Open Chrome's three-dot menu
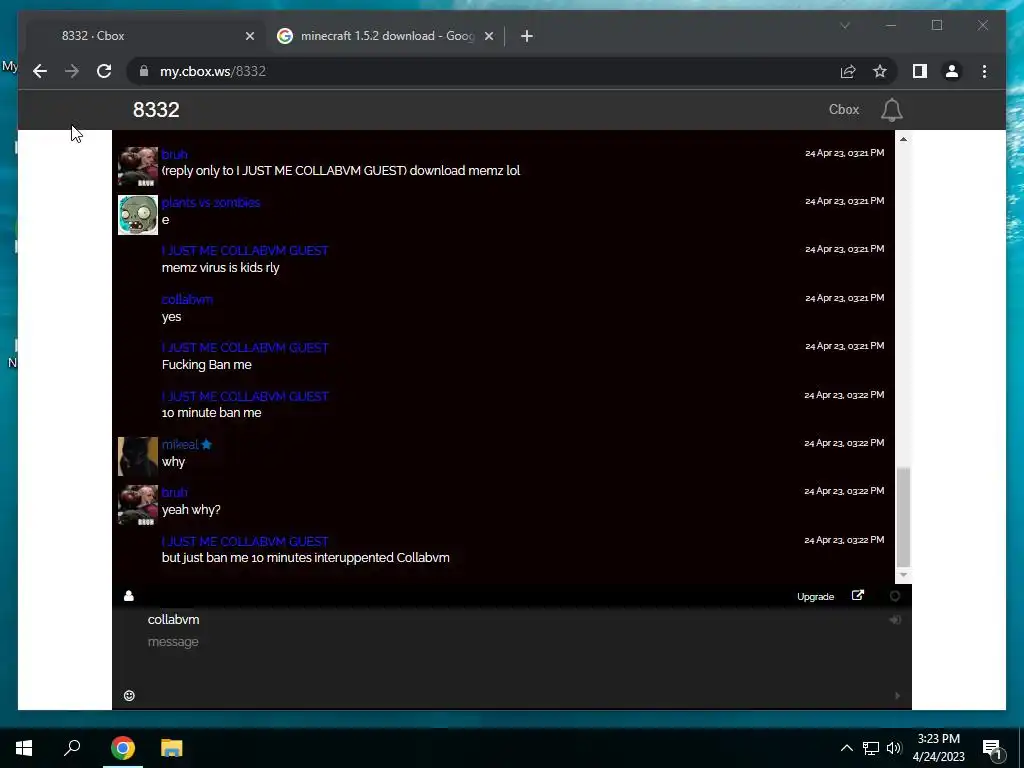Screen dimensions: 1024x768 coord(984,71)
